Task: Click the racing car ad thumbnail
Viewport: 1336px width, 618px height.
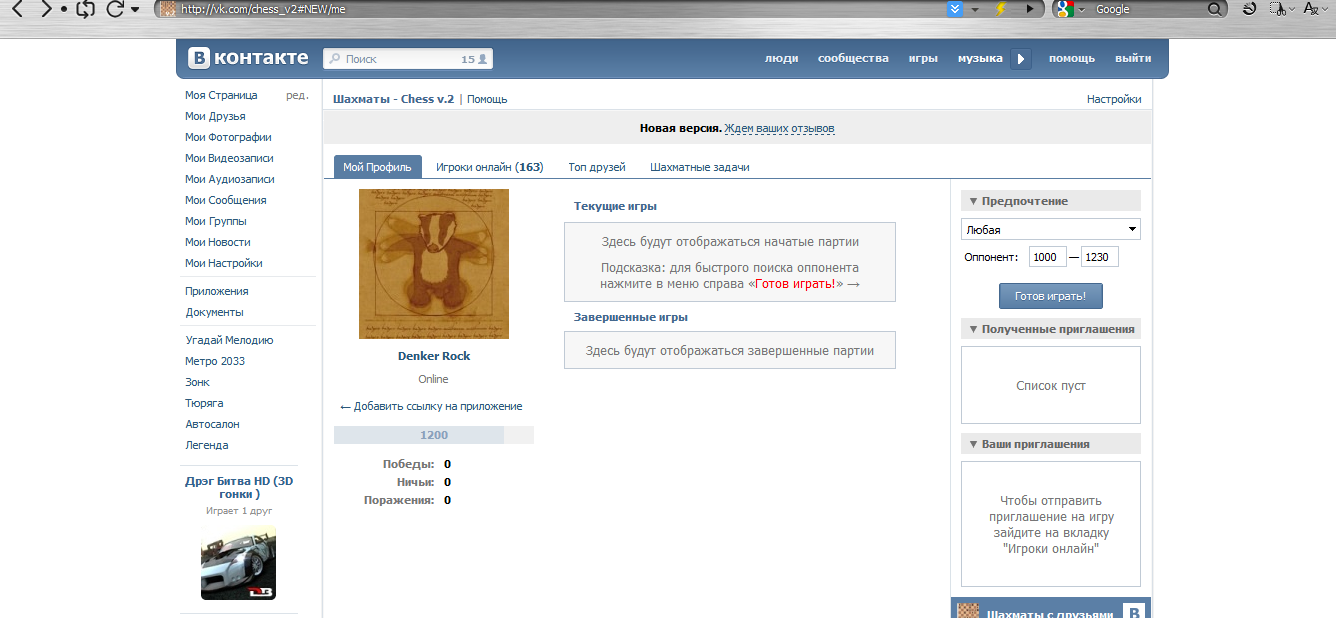Action: pos(238,563)
